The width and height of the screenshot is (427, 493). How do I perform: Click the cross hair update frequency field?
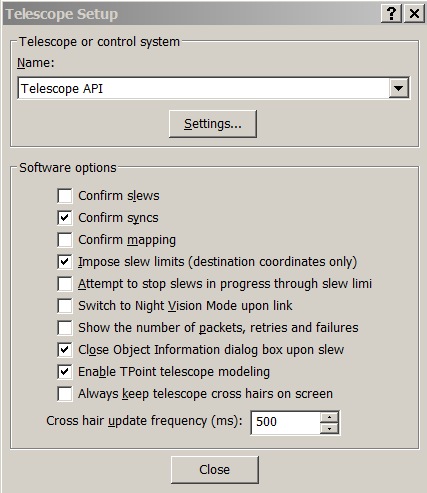click(286, 422)
